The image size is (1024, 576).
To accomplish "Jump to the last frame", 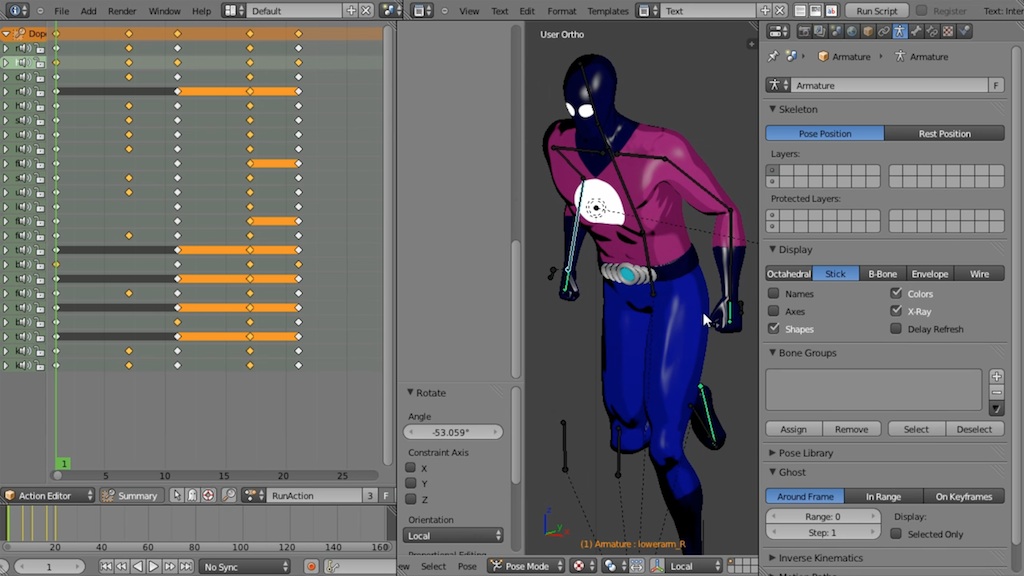I will pyautogui.click(x=186, y=566).
